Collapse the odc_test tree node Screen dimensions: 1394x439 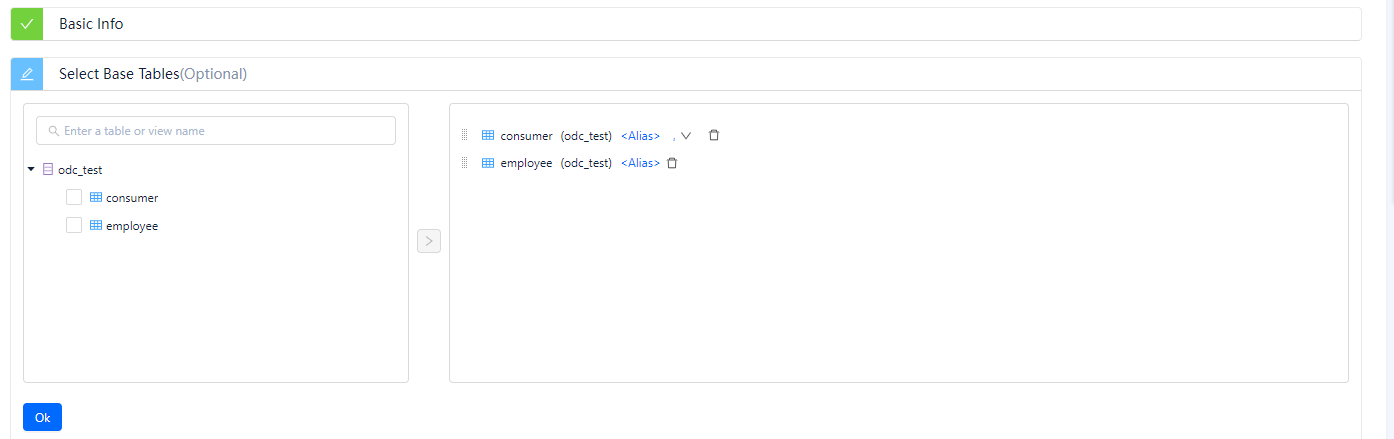31,170
